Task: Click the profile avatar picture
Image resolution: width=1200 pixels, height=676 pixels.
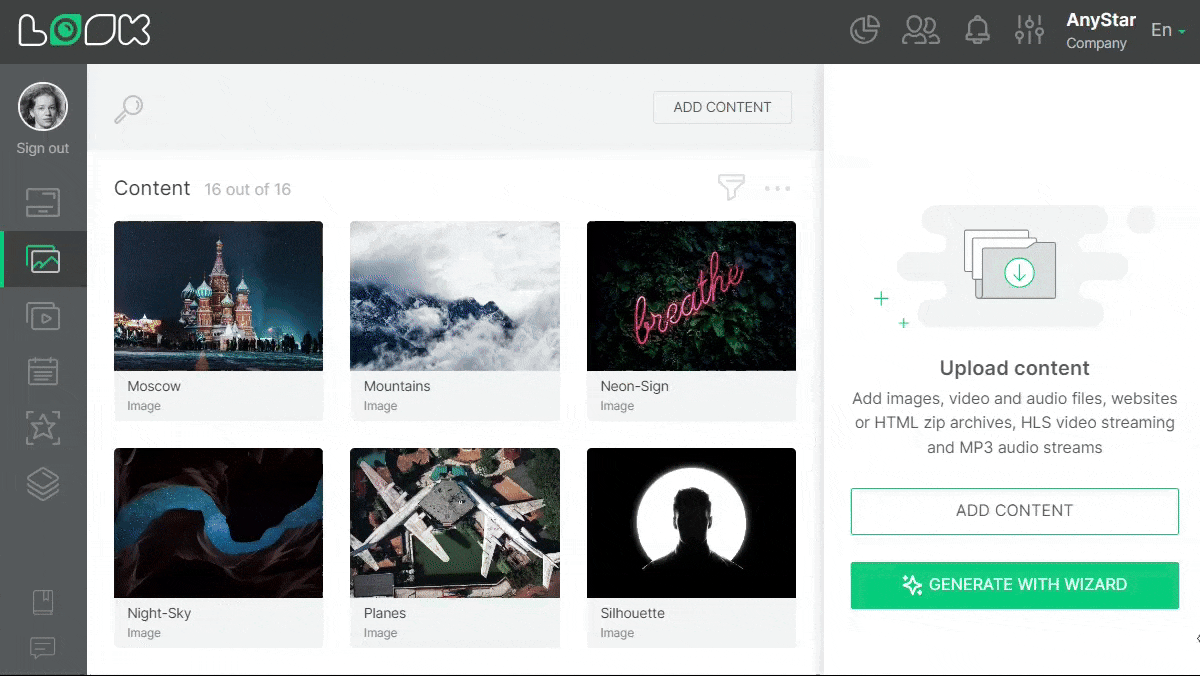Action: tap(42, 106)
